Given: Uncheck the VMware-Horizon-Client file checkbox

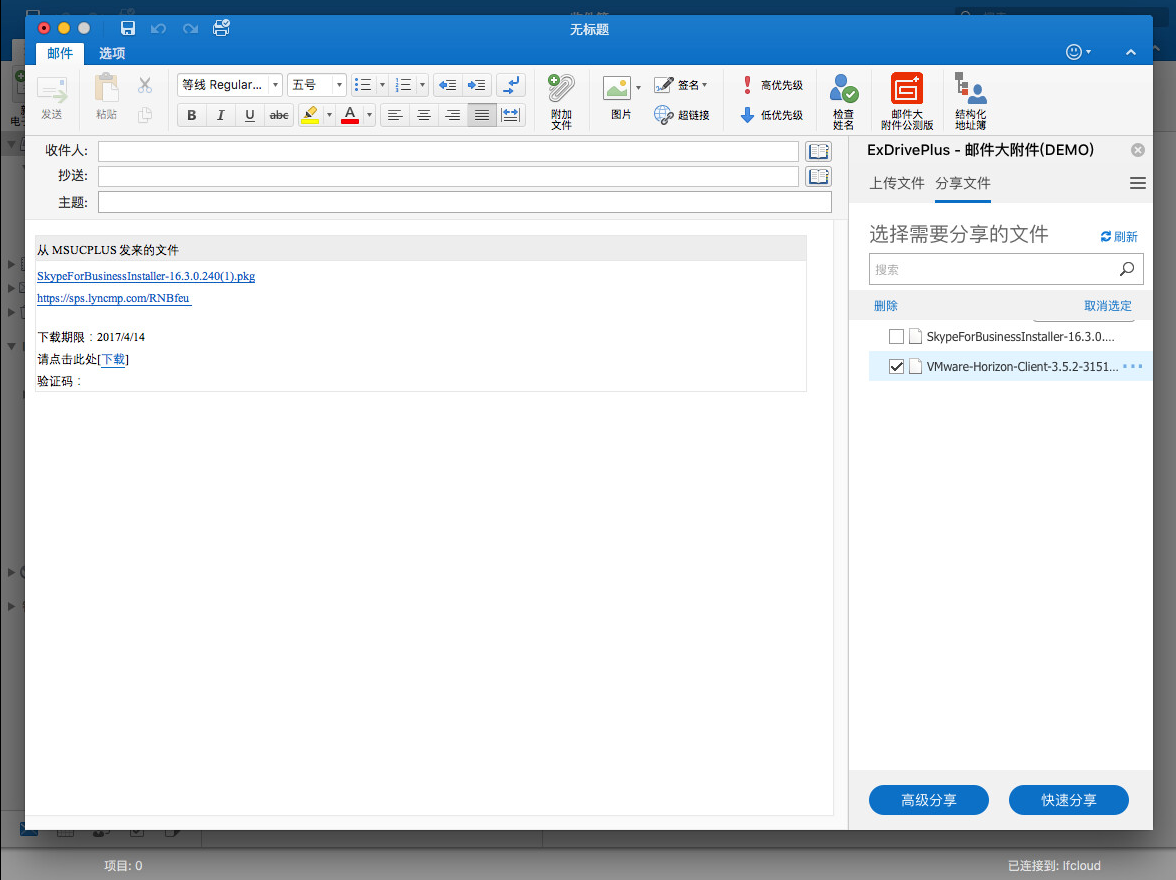Looking at the screenshot, I should (896, 366).
